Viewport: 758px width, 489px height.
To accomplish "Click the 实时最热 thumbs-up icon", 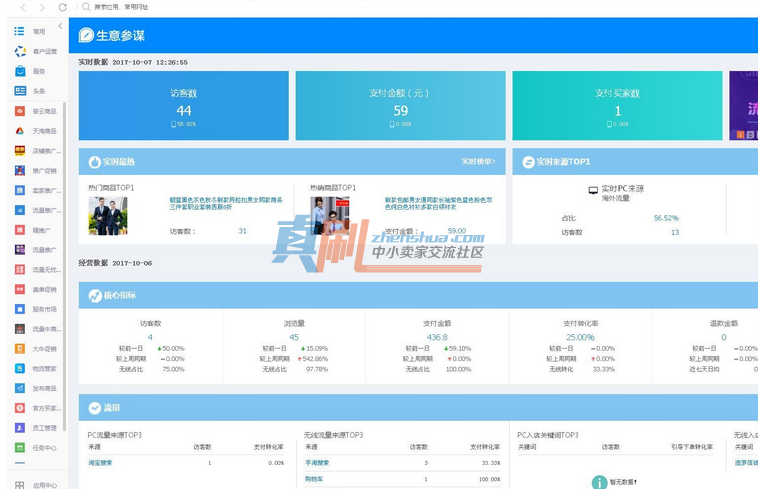I will pos(94,162).
